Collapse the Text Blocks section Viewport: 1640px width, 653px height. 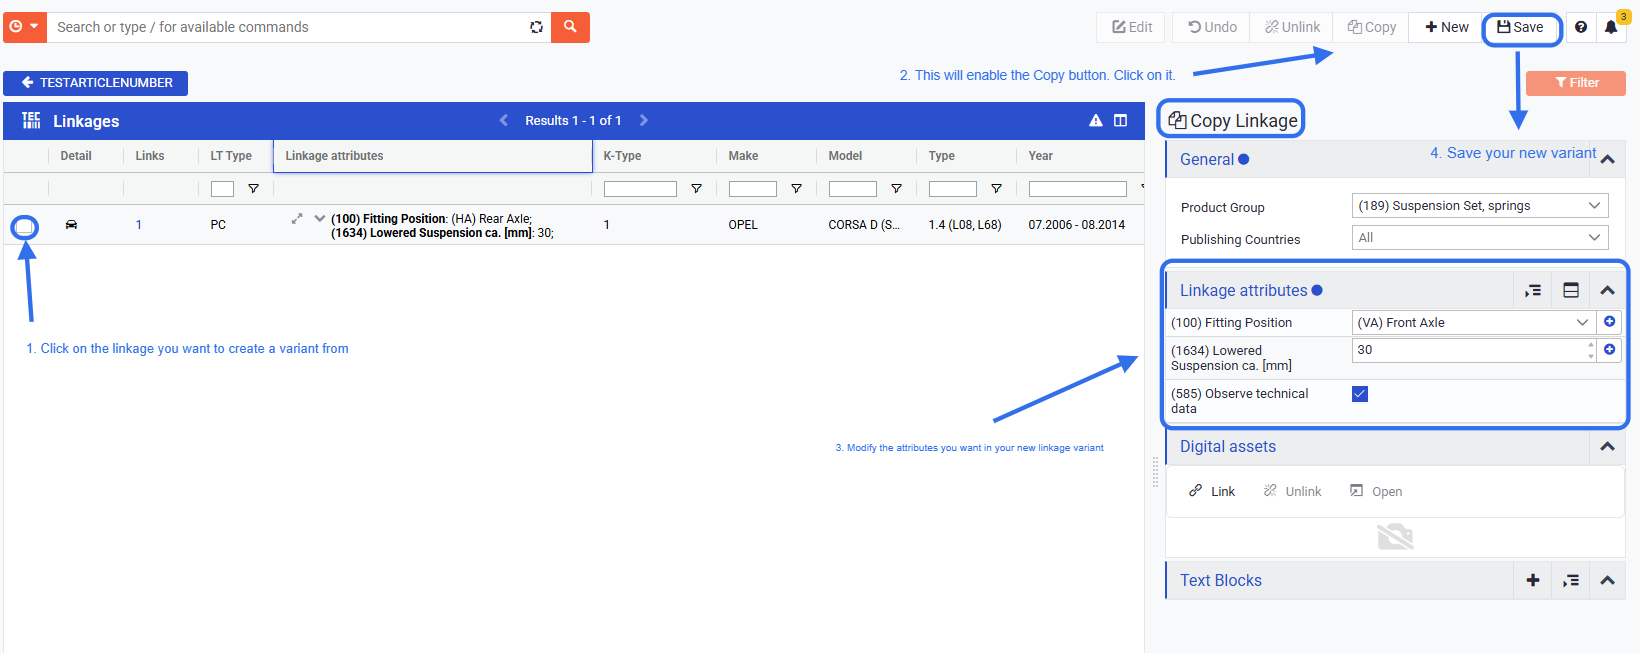pyautogui.click(x=1607, y=581)
